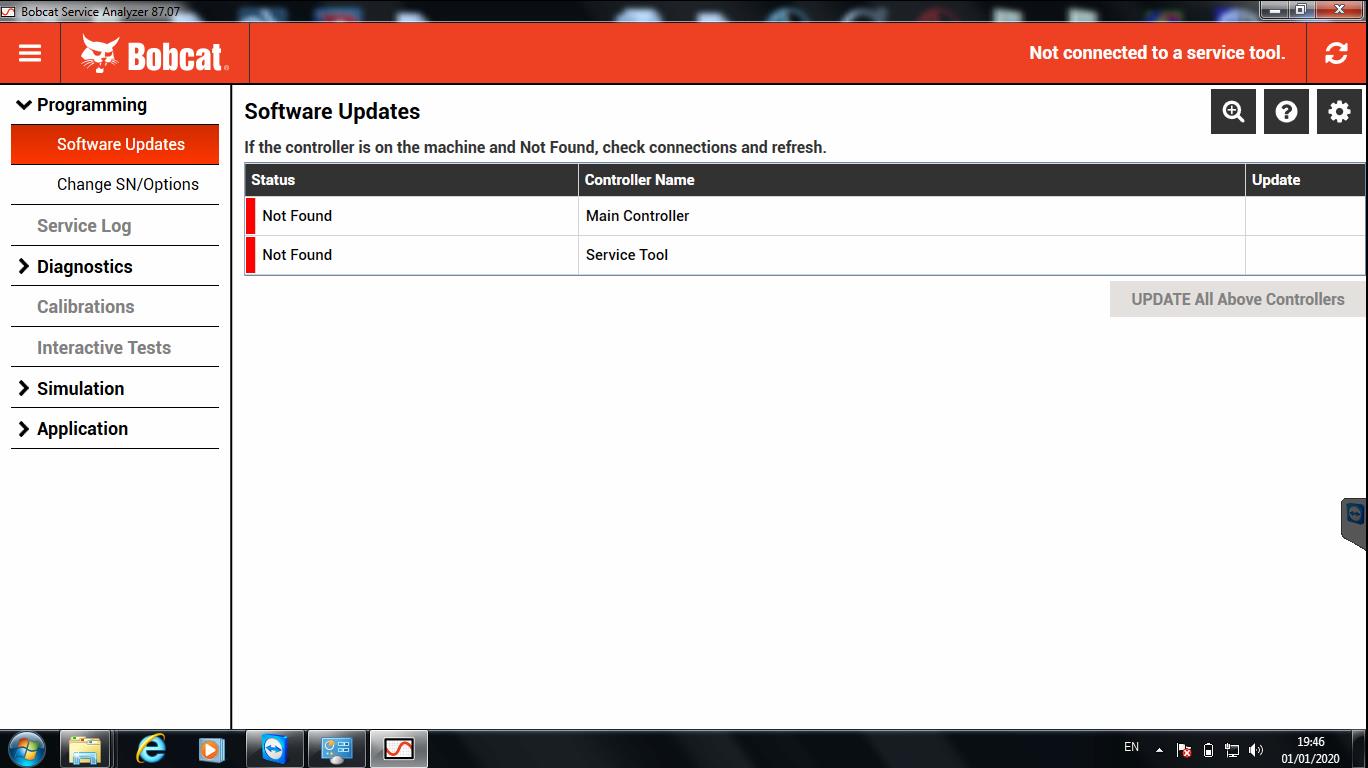Click the Status column header
Screen dimensions: 1368x768
point(411,180)
